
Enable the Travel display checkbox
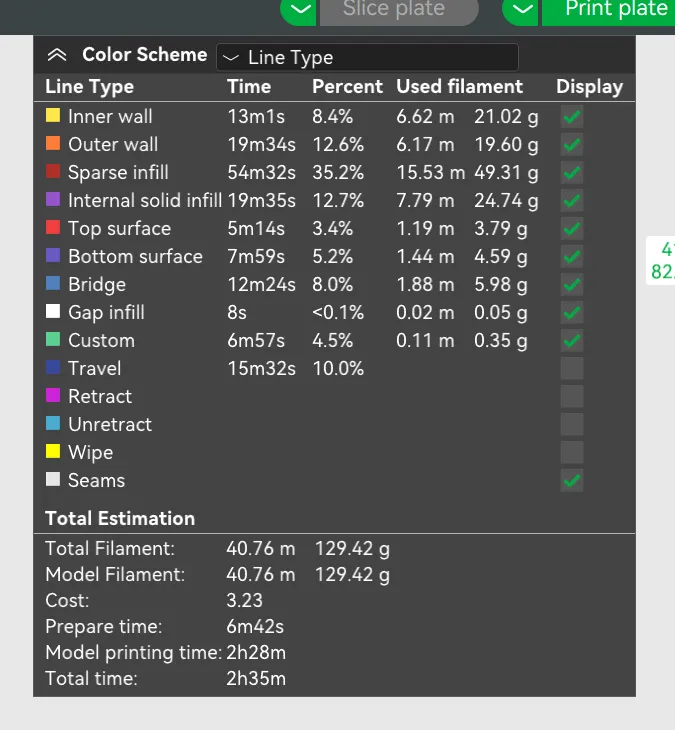572,369
